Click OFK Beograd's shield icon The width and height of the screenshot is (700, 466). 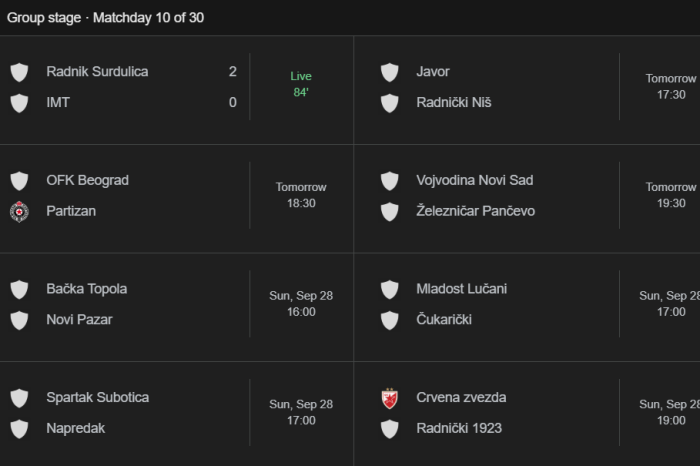[x=19, y=181]
